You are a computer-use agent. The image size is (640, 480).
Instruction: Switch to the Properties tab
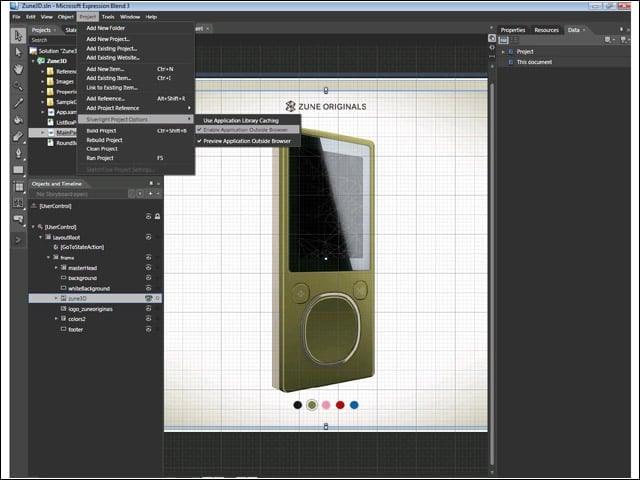513,30
